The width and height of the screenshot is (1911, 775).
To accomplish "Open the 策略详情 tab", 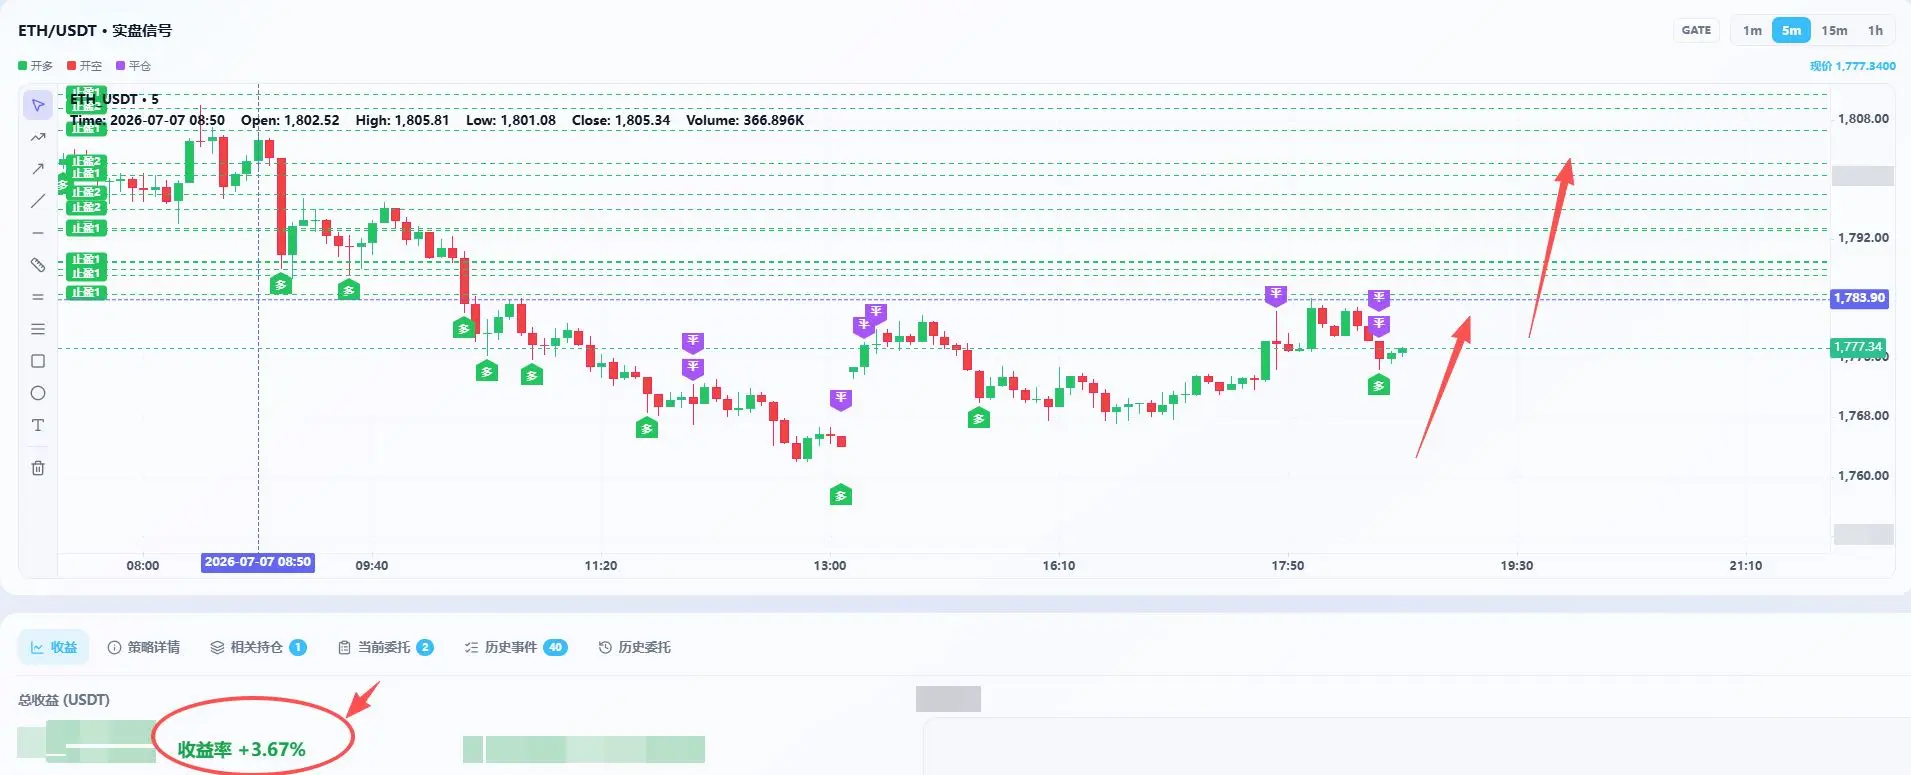I will coord(144,648).
